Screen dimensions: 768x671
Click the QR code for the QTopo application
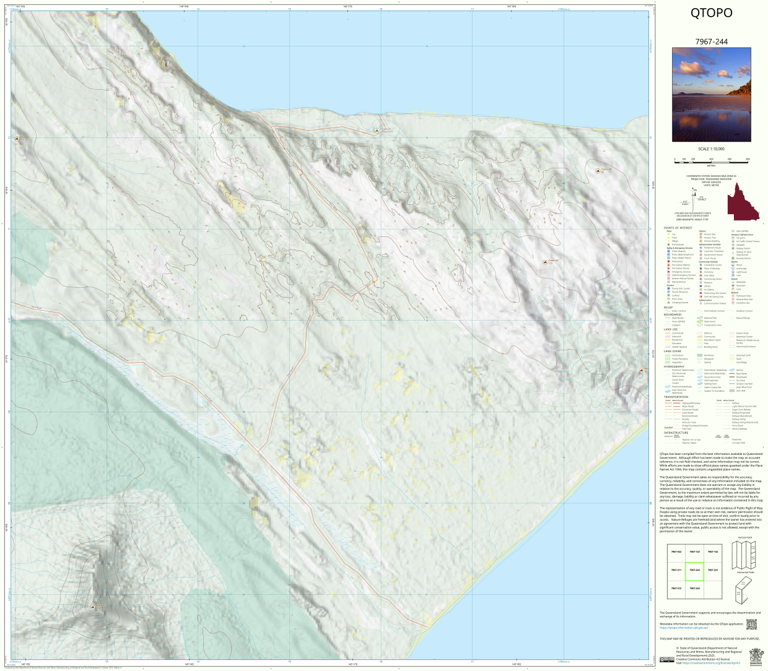coord(751,624)
